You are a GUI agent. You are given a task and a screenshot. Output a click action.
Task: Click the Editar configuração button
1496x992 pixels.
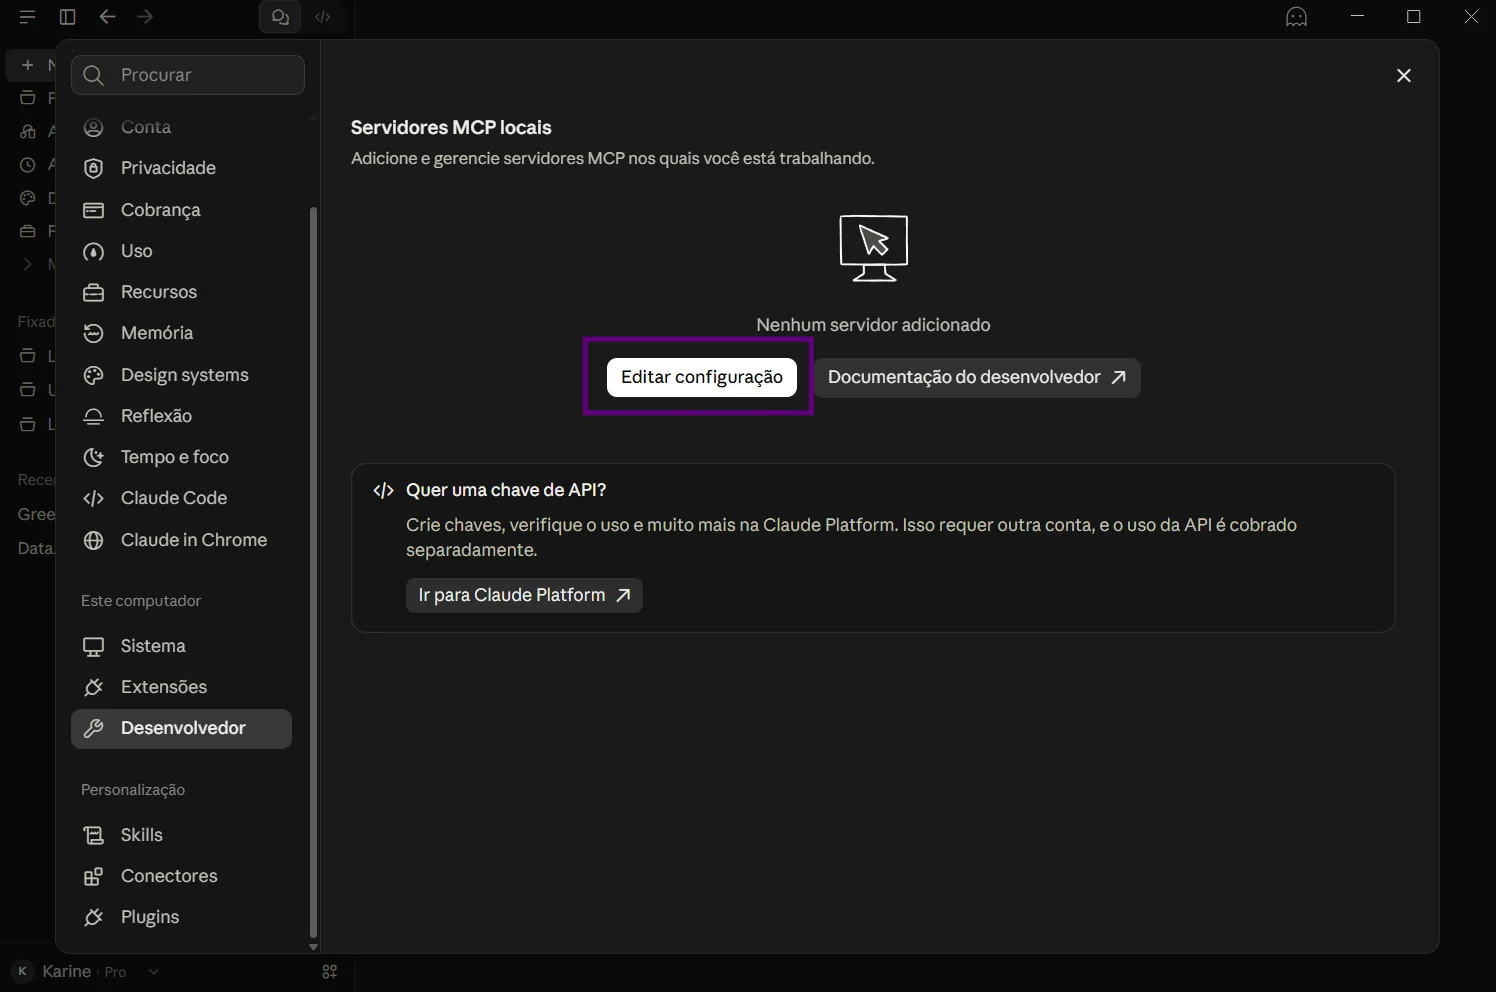(x=702, y=377)
